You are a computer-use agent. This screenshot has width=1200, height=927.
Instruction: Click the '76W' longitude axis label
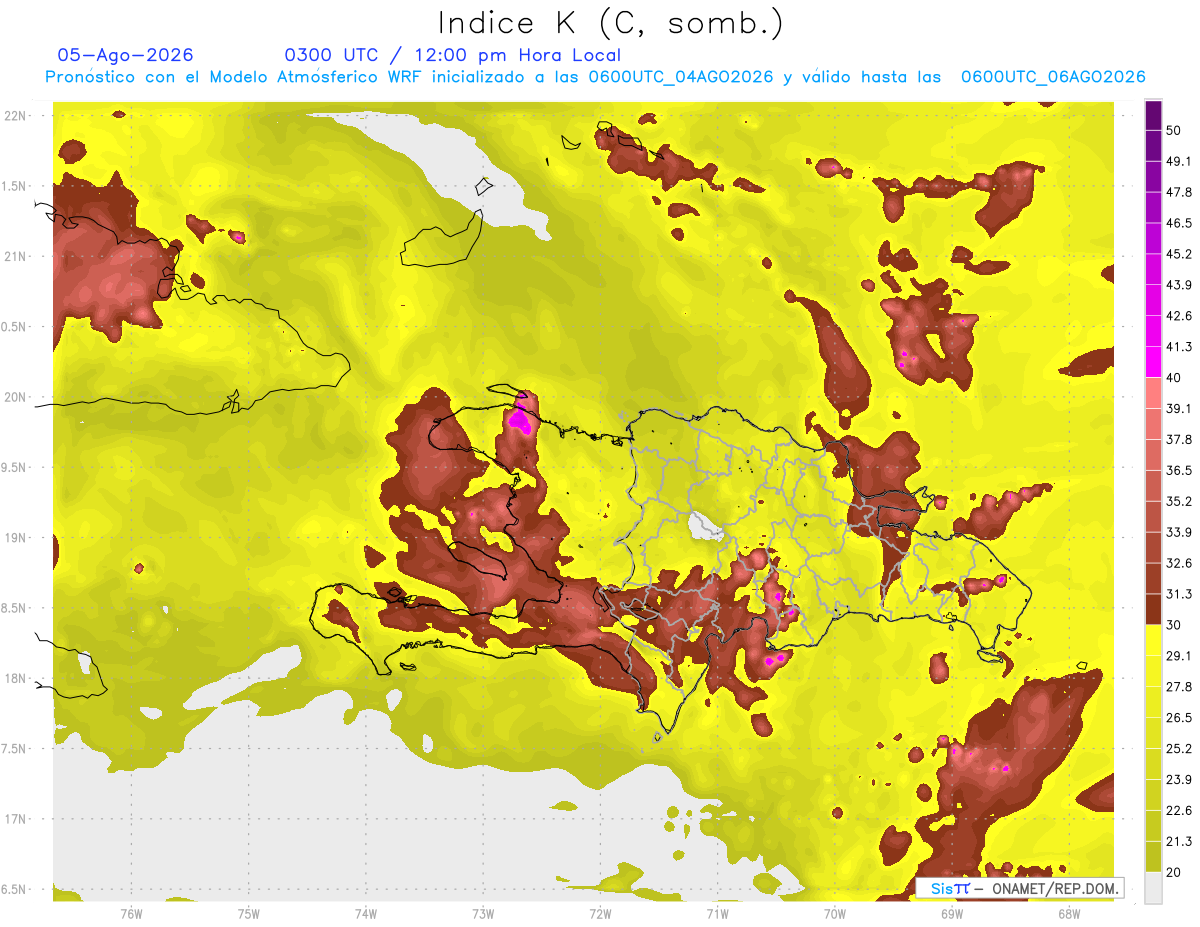tap(131, 914)
